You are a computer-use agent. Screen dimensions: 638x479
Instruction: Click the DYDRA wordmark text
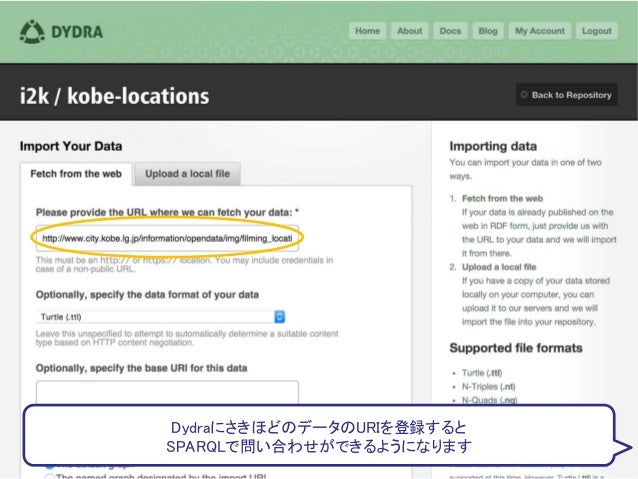[77, 32]
